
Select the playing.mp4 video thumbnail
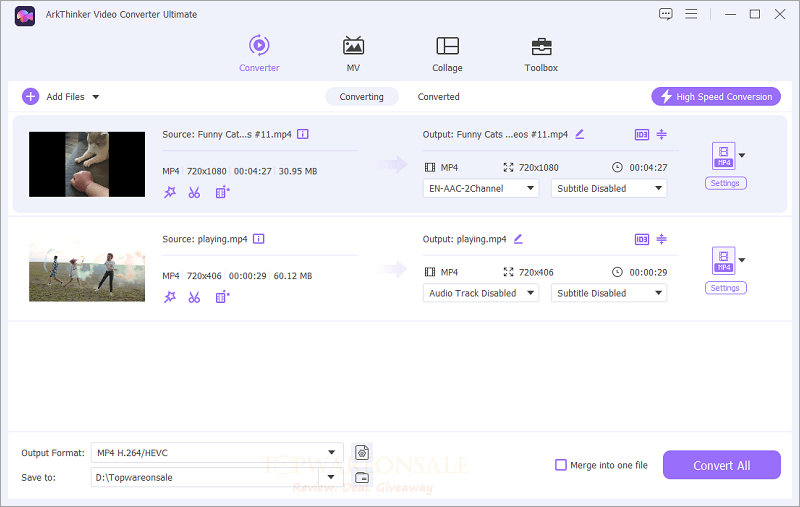pos(87,269)
